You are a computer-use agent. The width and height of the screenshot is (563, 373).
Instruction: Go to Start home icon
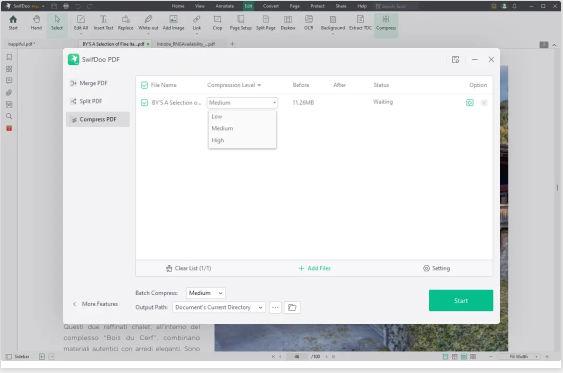pos(13,23)
